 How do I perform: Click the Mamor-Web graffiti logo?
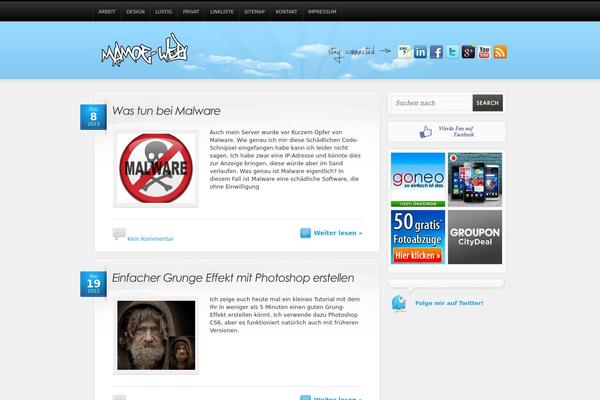point(145,50)
